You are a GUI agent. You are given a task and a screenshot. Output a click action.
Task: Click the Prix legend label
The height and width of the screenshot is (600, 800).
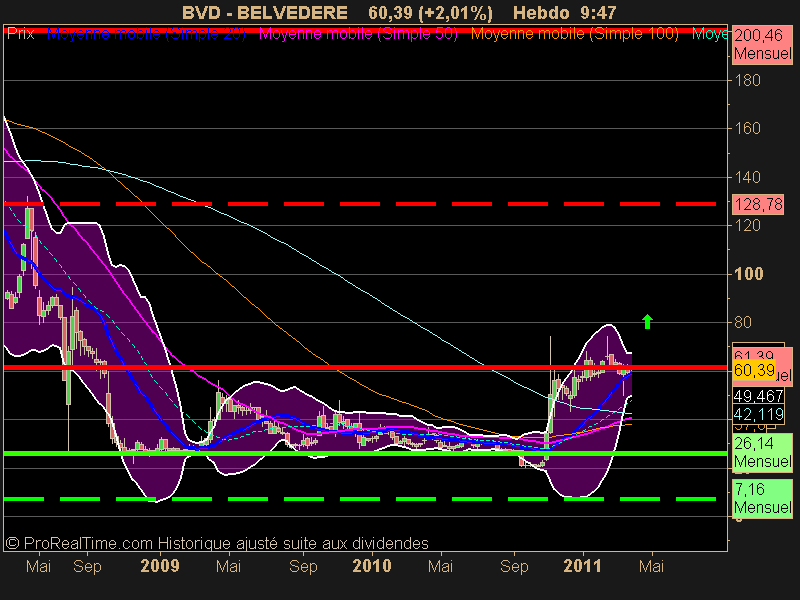tap(20, 34)
